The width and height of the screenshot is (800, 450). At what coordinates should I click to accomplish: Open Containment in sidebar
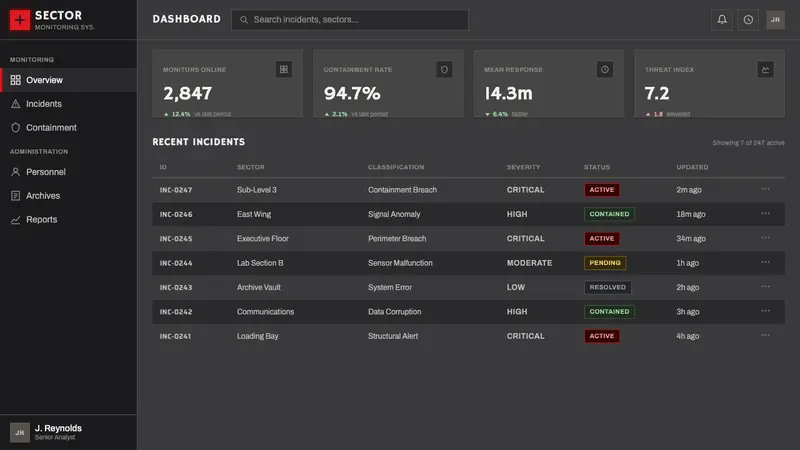pos(68,128)
